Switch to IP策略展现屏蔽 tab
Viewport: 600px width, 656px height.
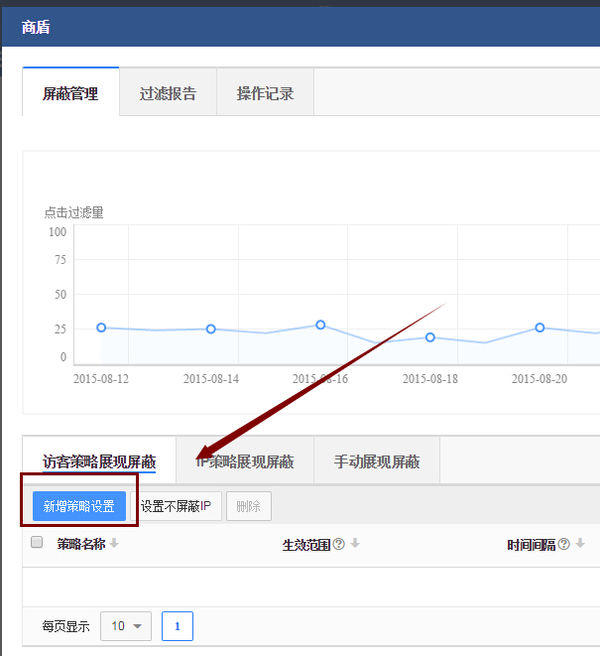click(245, 461)
